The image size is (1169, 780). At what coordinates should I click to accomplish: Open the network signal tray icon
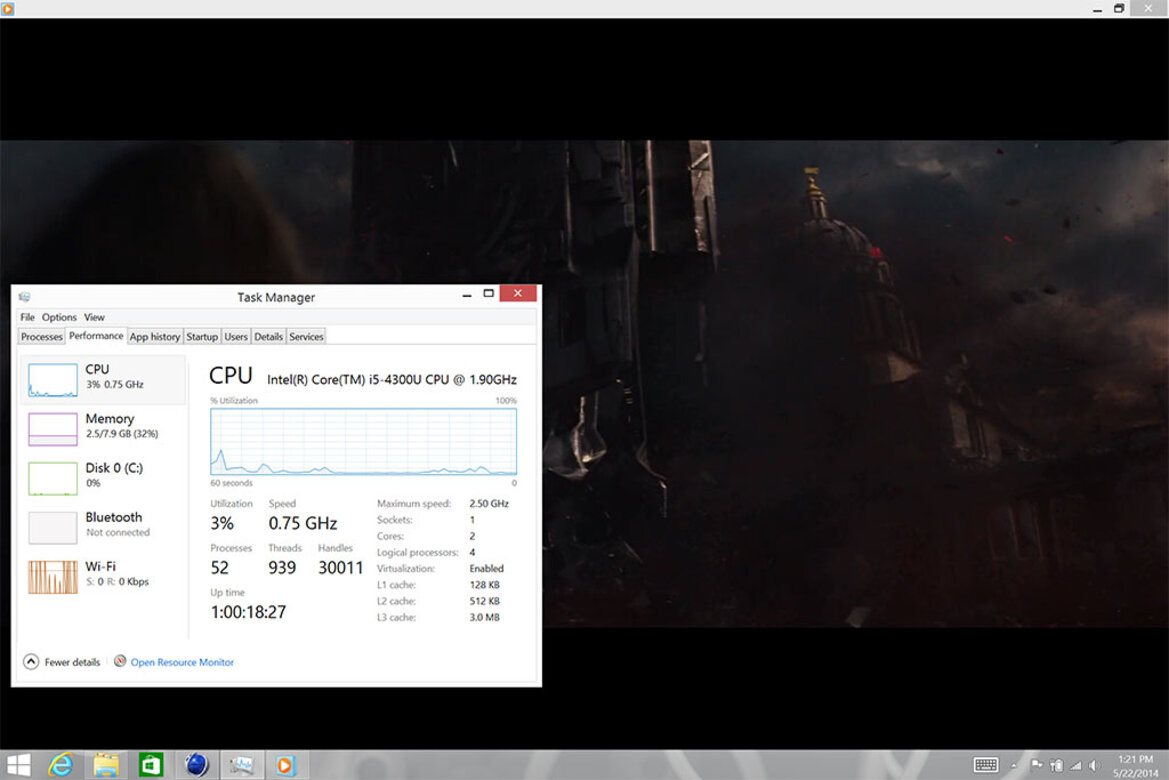[1076, 765]
